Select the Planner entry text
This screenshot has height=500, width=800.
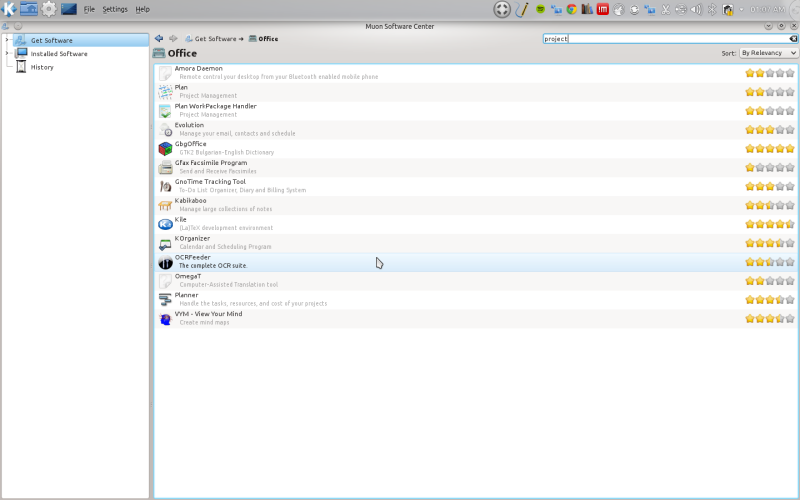click(x=186, y=295)
